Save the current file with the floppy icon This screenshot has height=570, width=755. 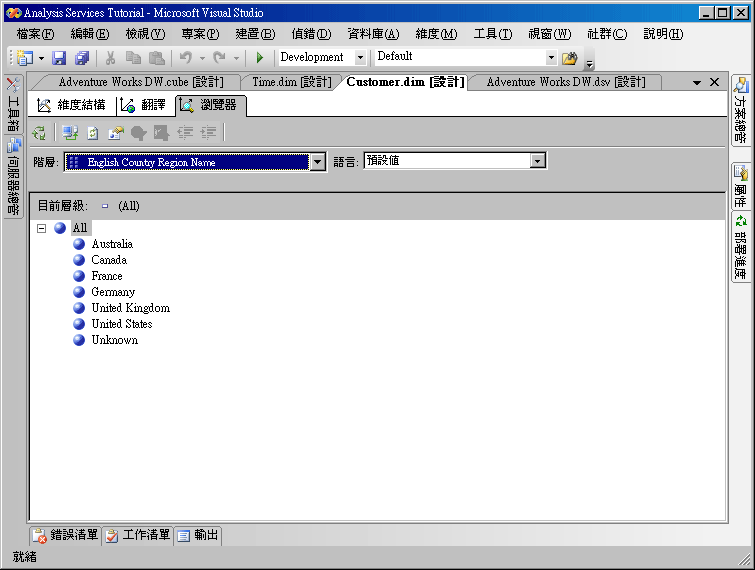pyautogui.click(x=59, y=58)
